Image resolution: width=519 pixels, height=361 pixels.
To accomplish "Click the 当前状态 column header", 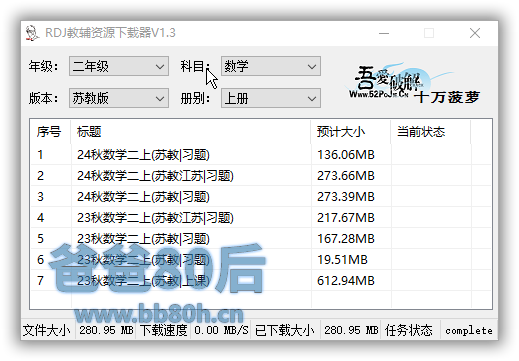I will [431, 132].
